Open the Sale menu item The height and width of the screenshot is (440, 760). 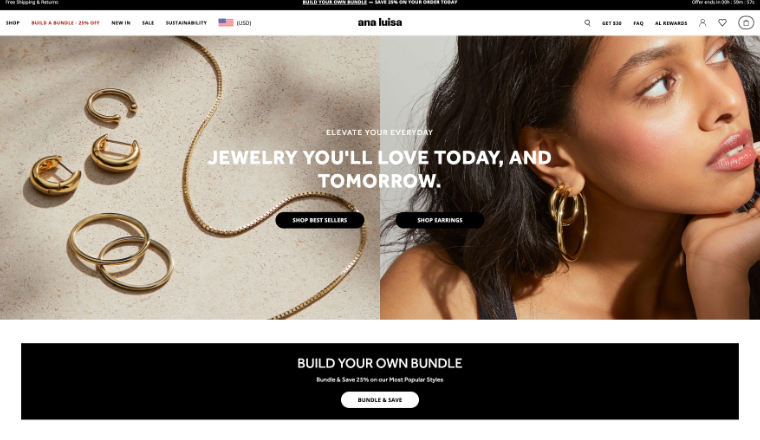(148, 23)
